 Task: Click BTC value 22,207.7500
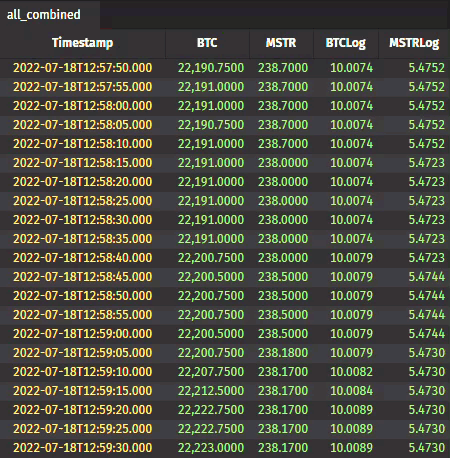point(211,372)
